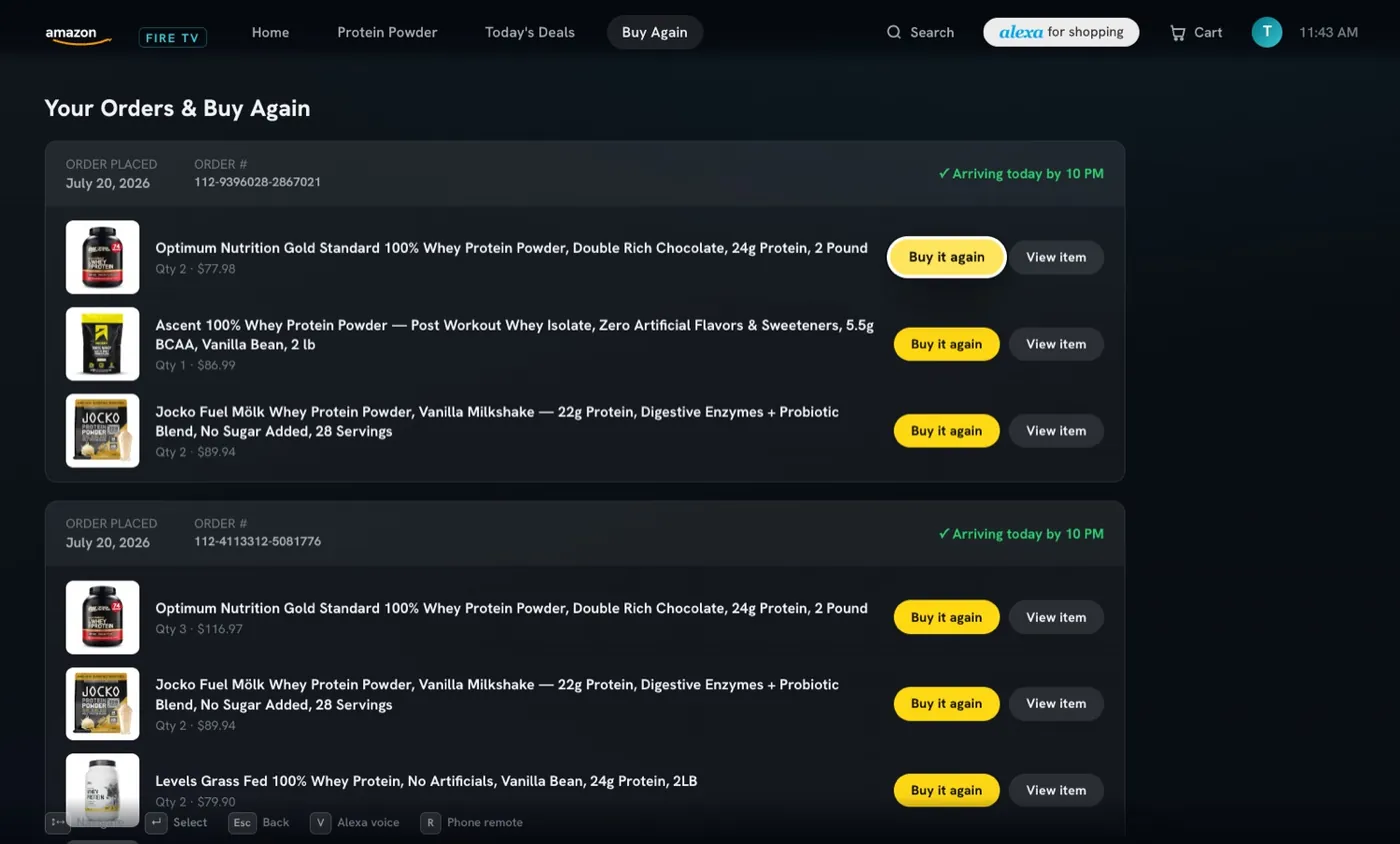Open the profile avatar labeled T
This screenshot has height=844, width=1400.
(x=1267, y=32)
